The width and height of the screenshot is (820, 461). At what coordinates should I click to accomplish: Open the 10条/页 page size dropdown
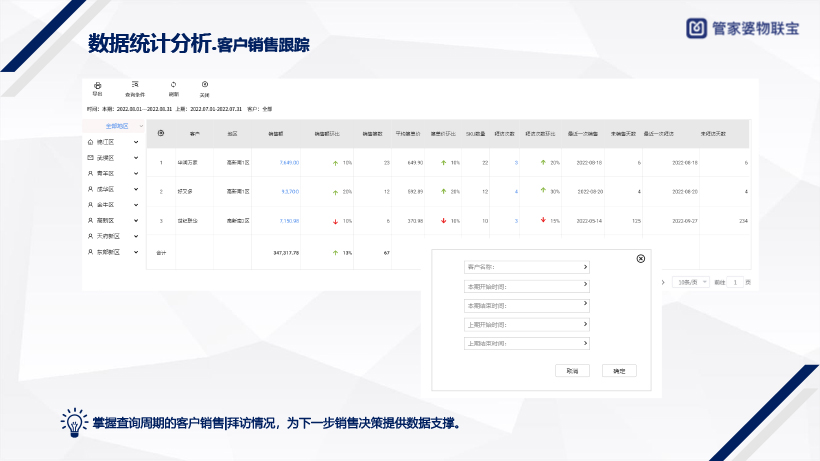(691, 283)
